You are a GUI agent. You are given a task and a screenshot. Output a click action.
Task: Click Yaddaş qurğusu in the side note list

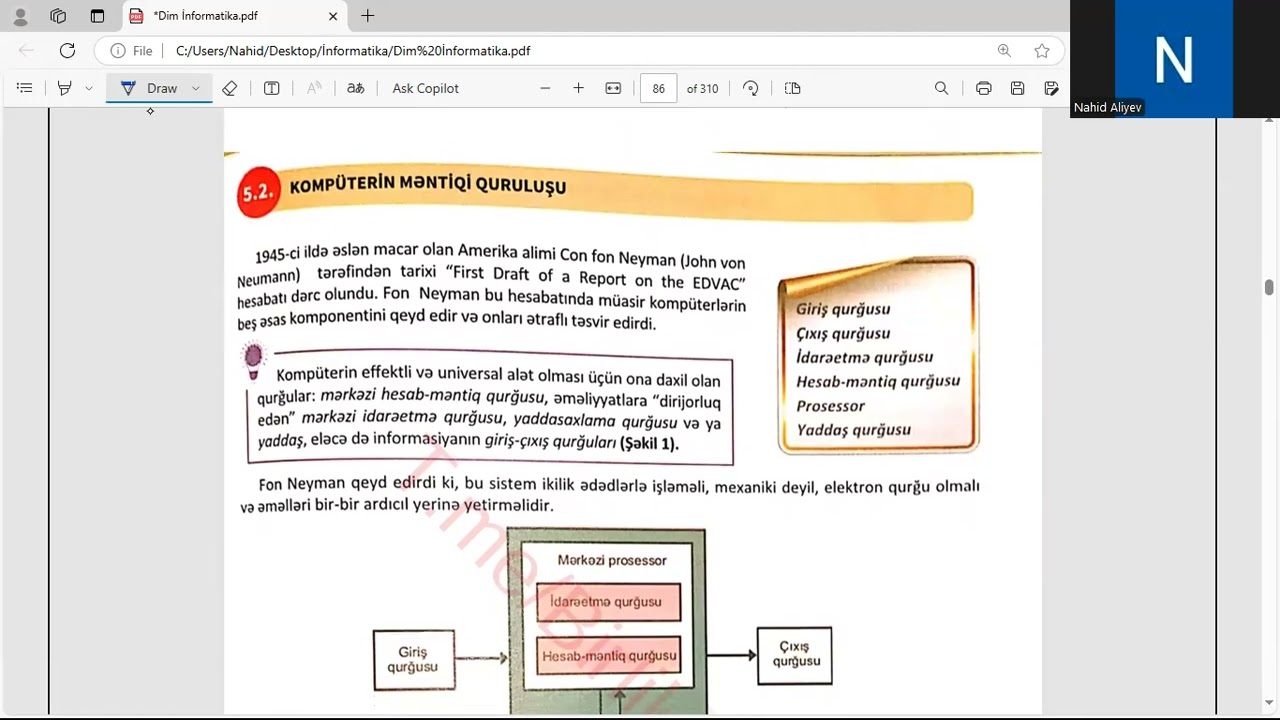click(853, 430)
